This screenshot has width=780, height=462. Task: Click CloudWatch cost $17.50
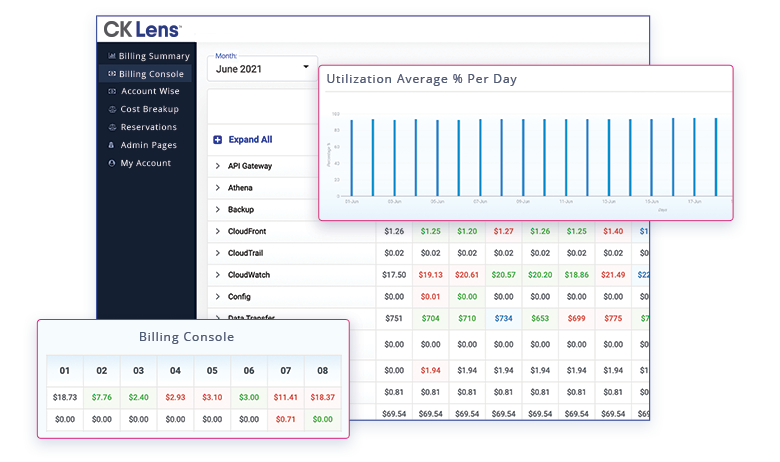pos(394,275)
